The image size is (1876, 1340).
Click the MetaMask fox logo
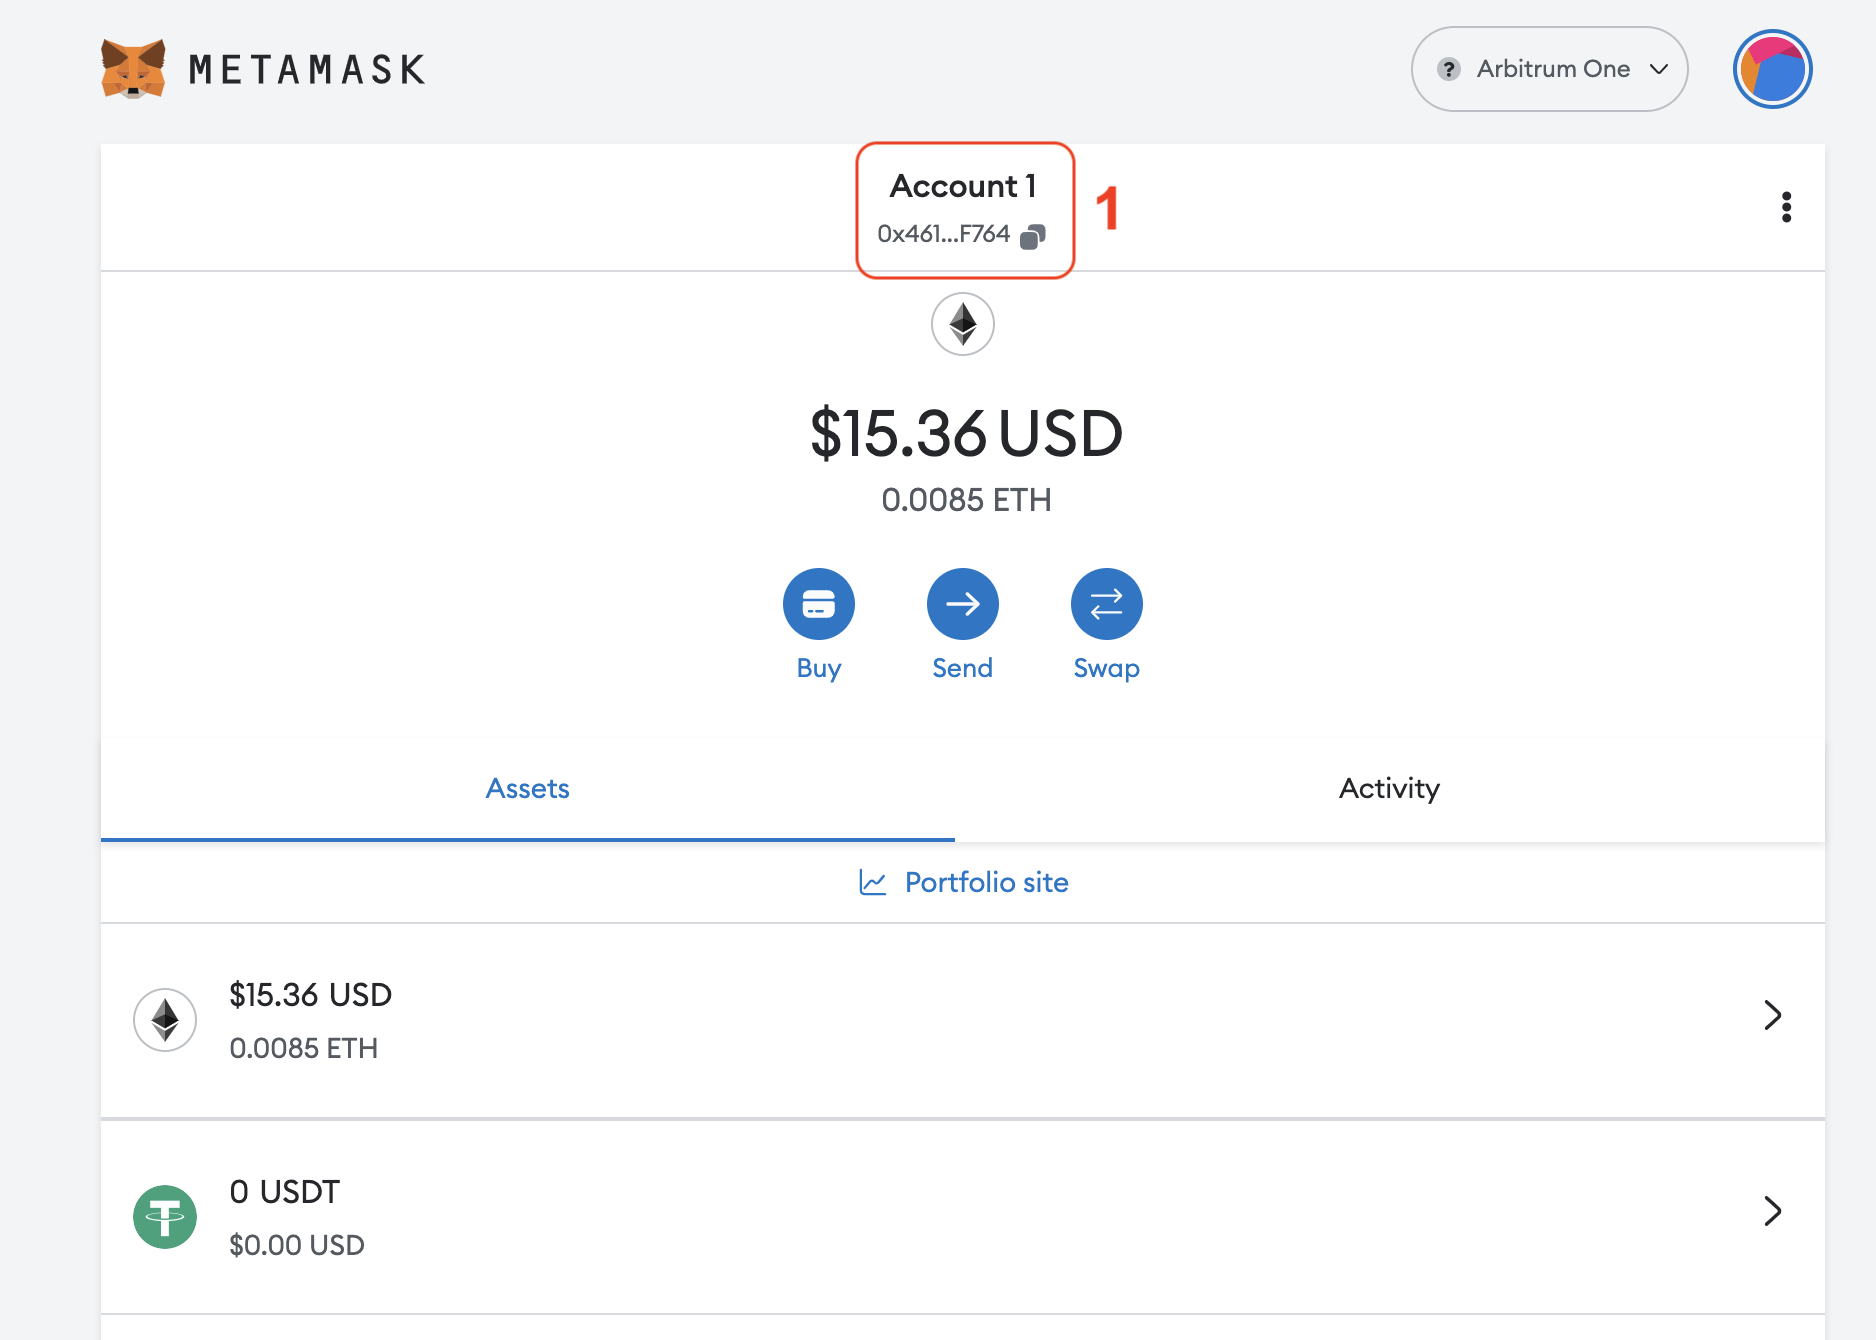tap(133, 69)
